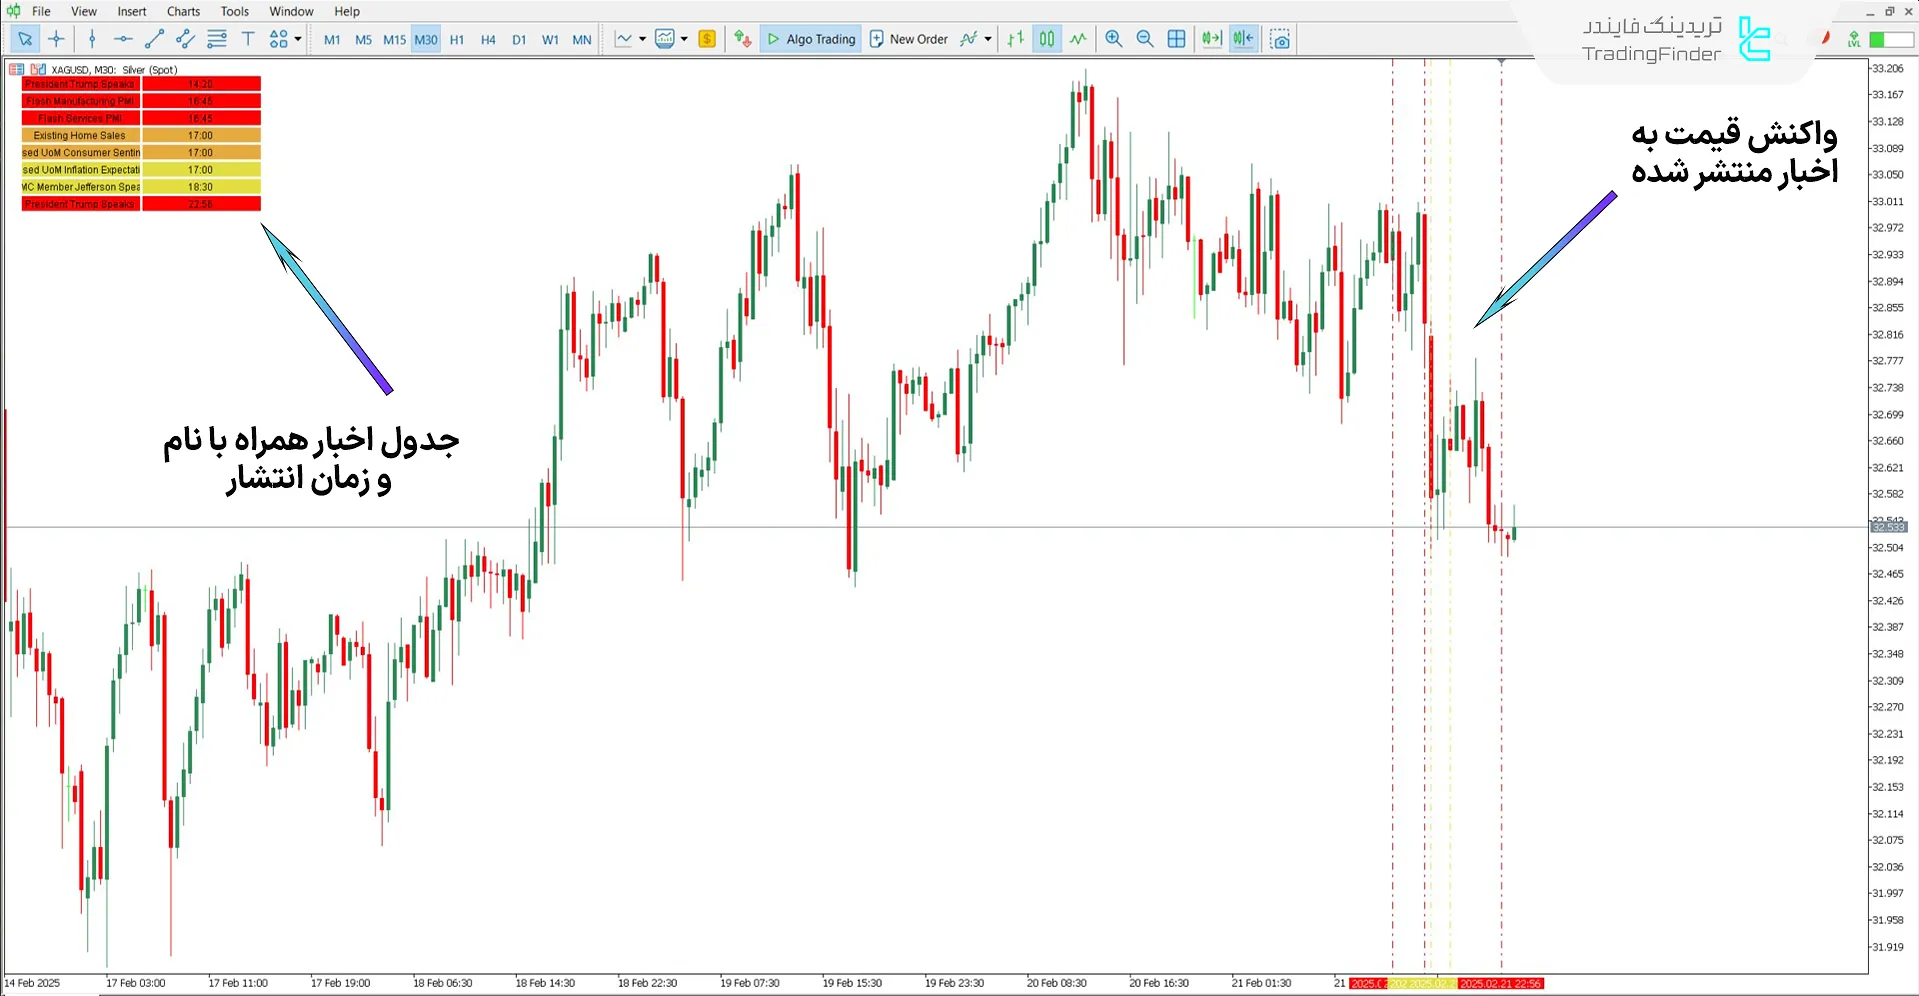Tile chart windows using grid icon

pos(1177,39)
